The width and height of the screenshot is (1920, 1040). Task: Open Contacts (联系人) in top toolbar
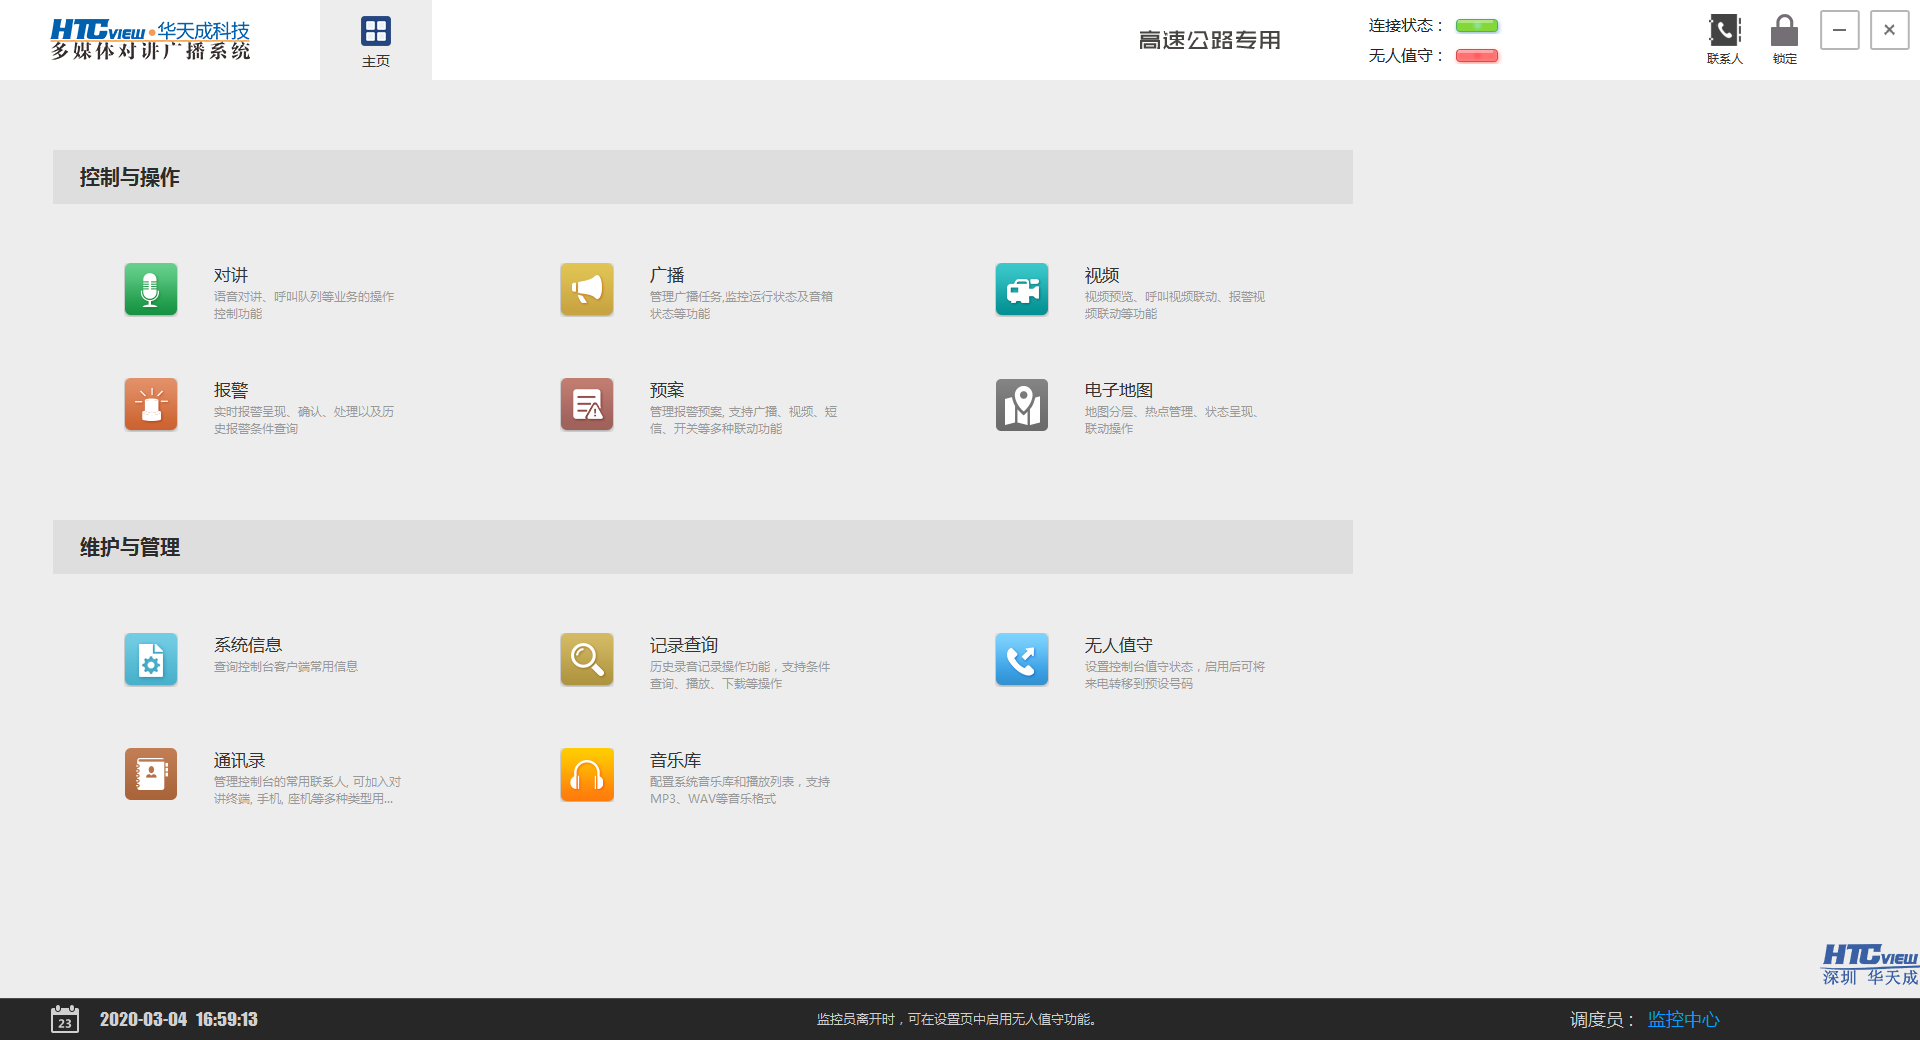click(x=1724, y=38)
